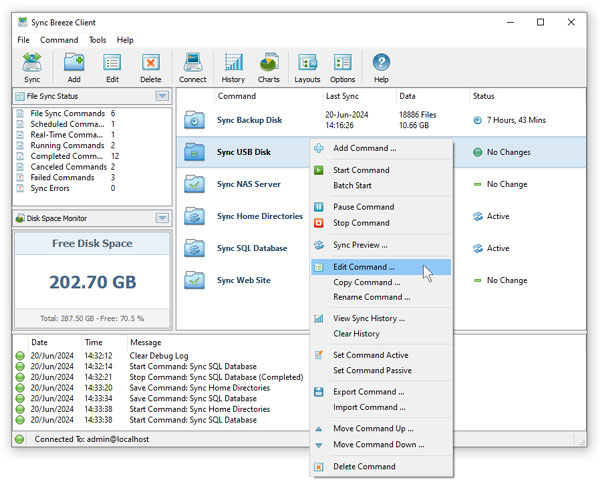This screenshot has height=482, width=600.
Task: Click the Message column header in log
Action: (218, 342)
